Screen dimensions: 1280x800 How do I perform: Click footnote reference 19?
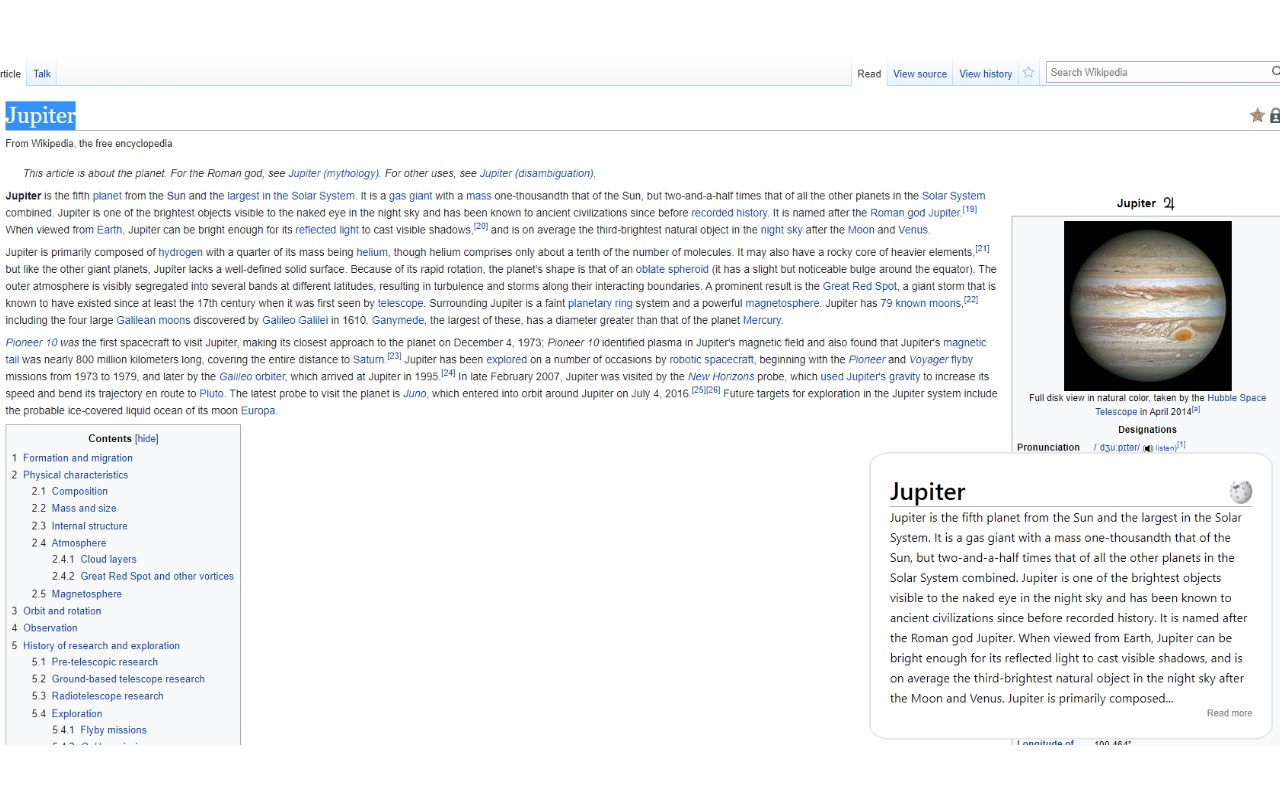(x=970, y=209)
